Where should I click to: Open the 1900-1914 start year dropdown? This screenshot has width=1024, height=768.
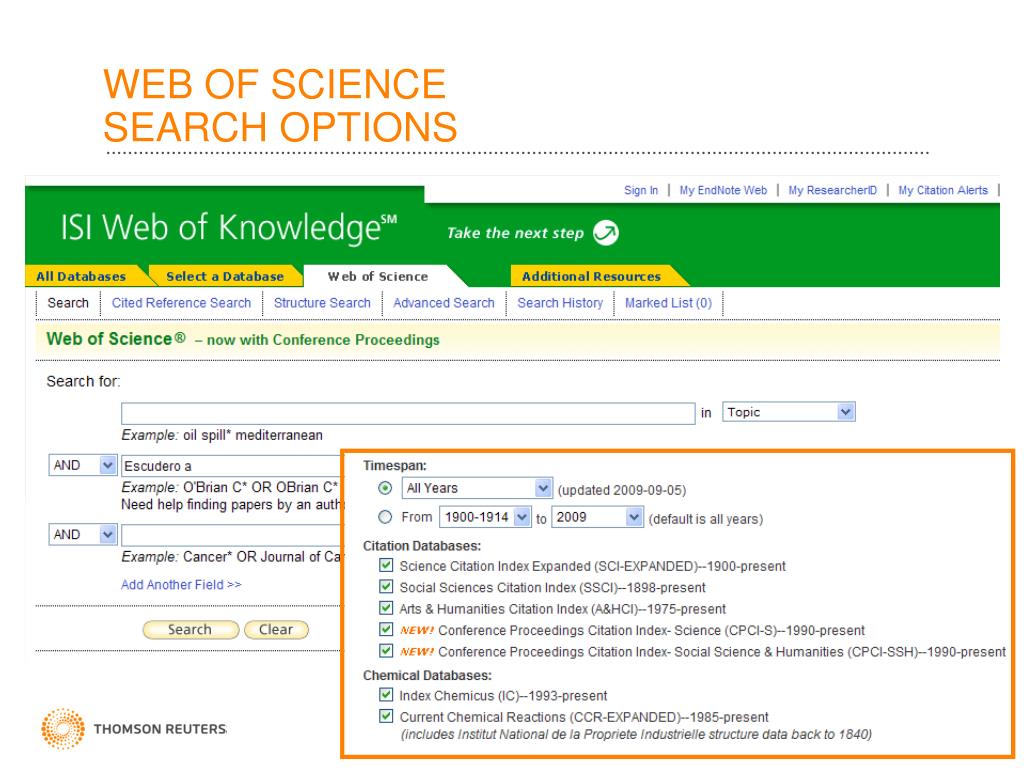485,517
